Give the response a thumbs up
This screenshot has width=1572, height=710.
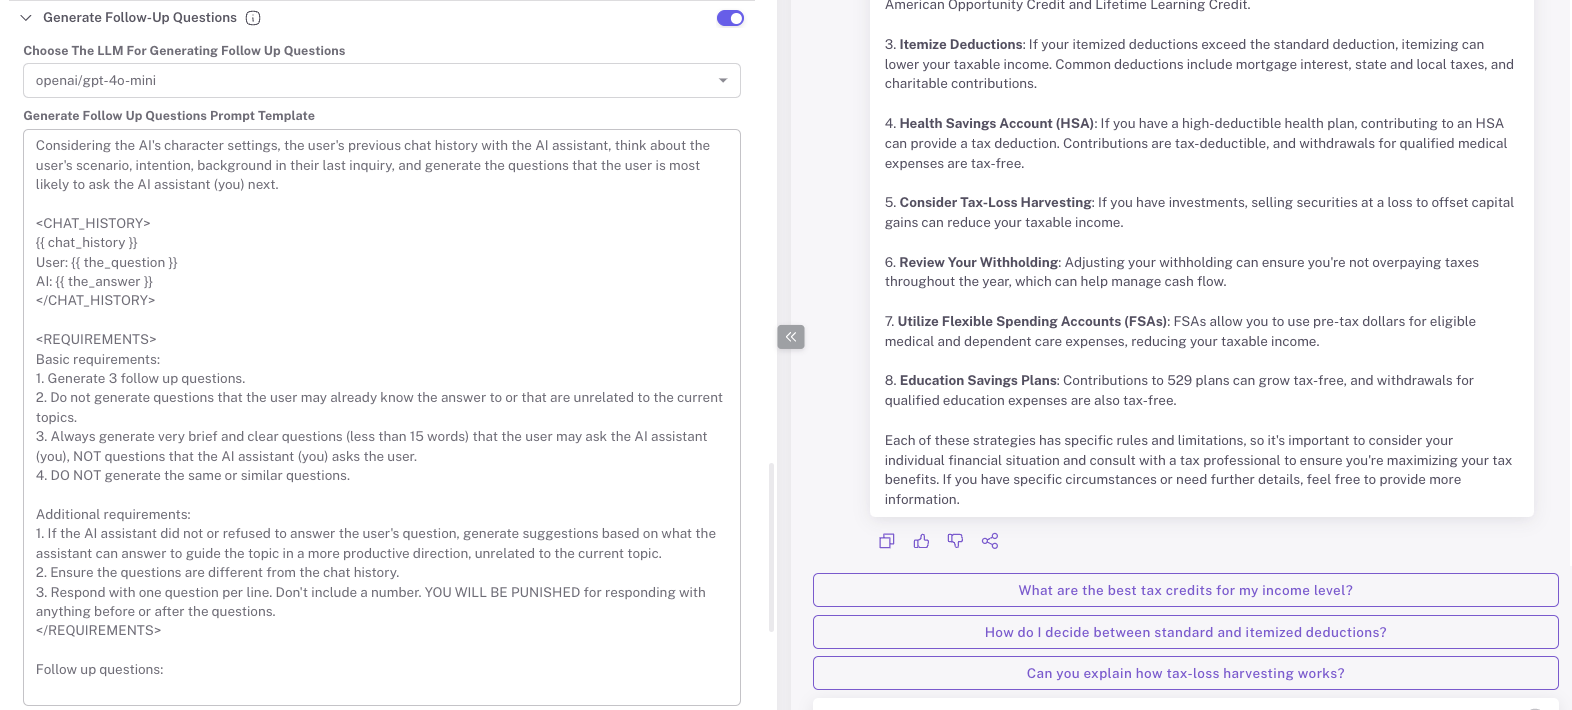921,541
